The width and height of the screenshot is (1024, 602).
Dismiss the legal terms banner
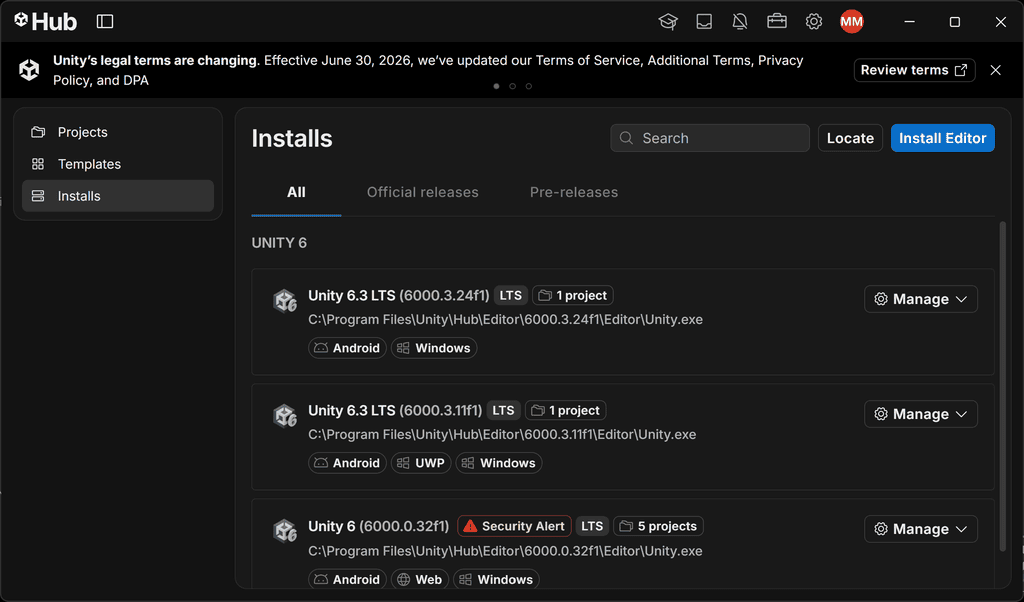pos(995,70)
